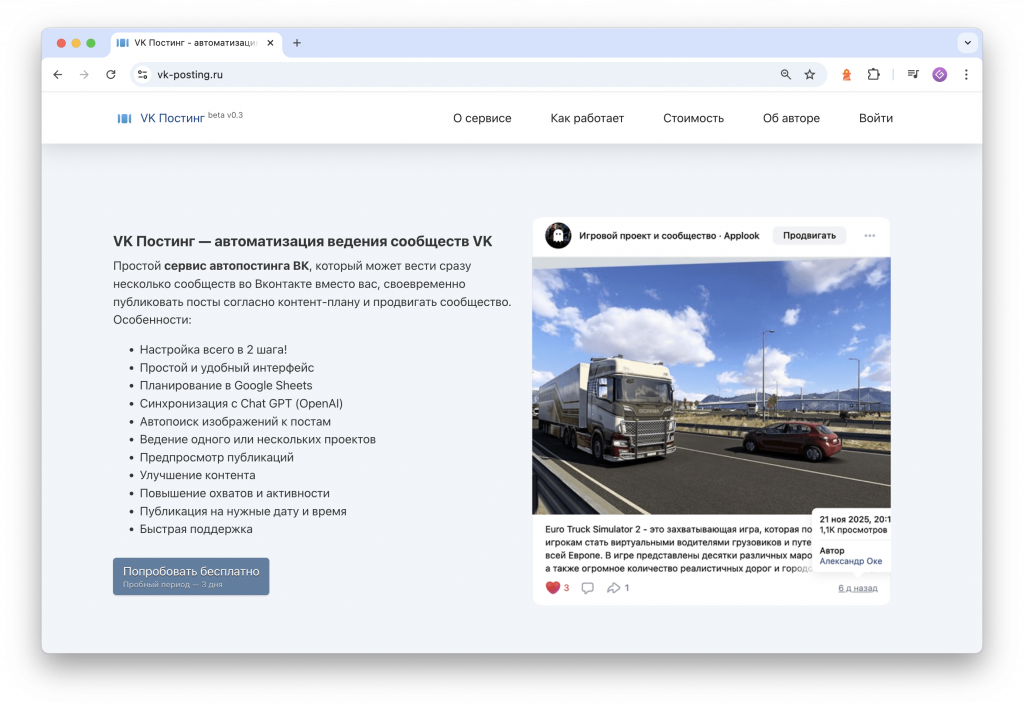Screen dimensions: 1024x708
Task: Click the Applook community avatar
Action: [x=558, y=236]
